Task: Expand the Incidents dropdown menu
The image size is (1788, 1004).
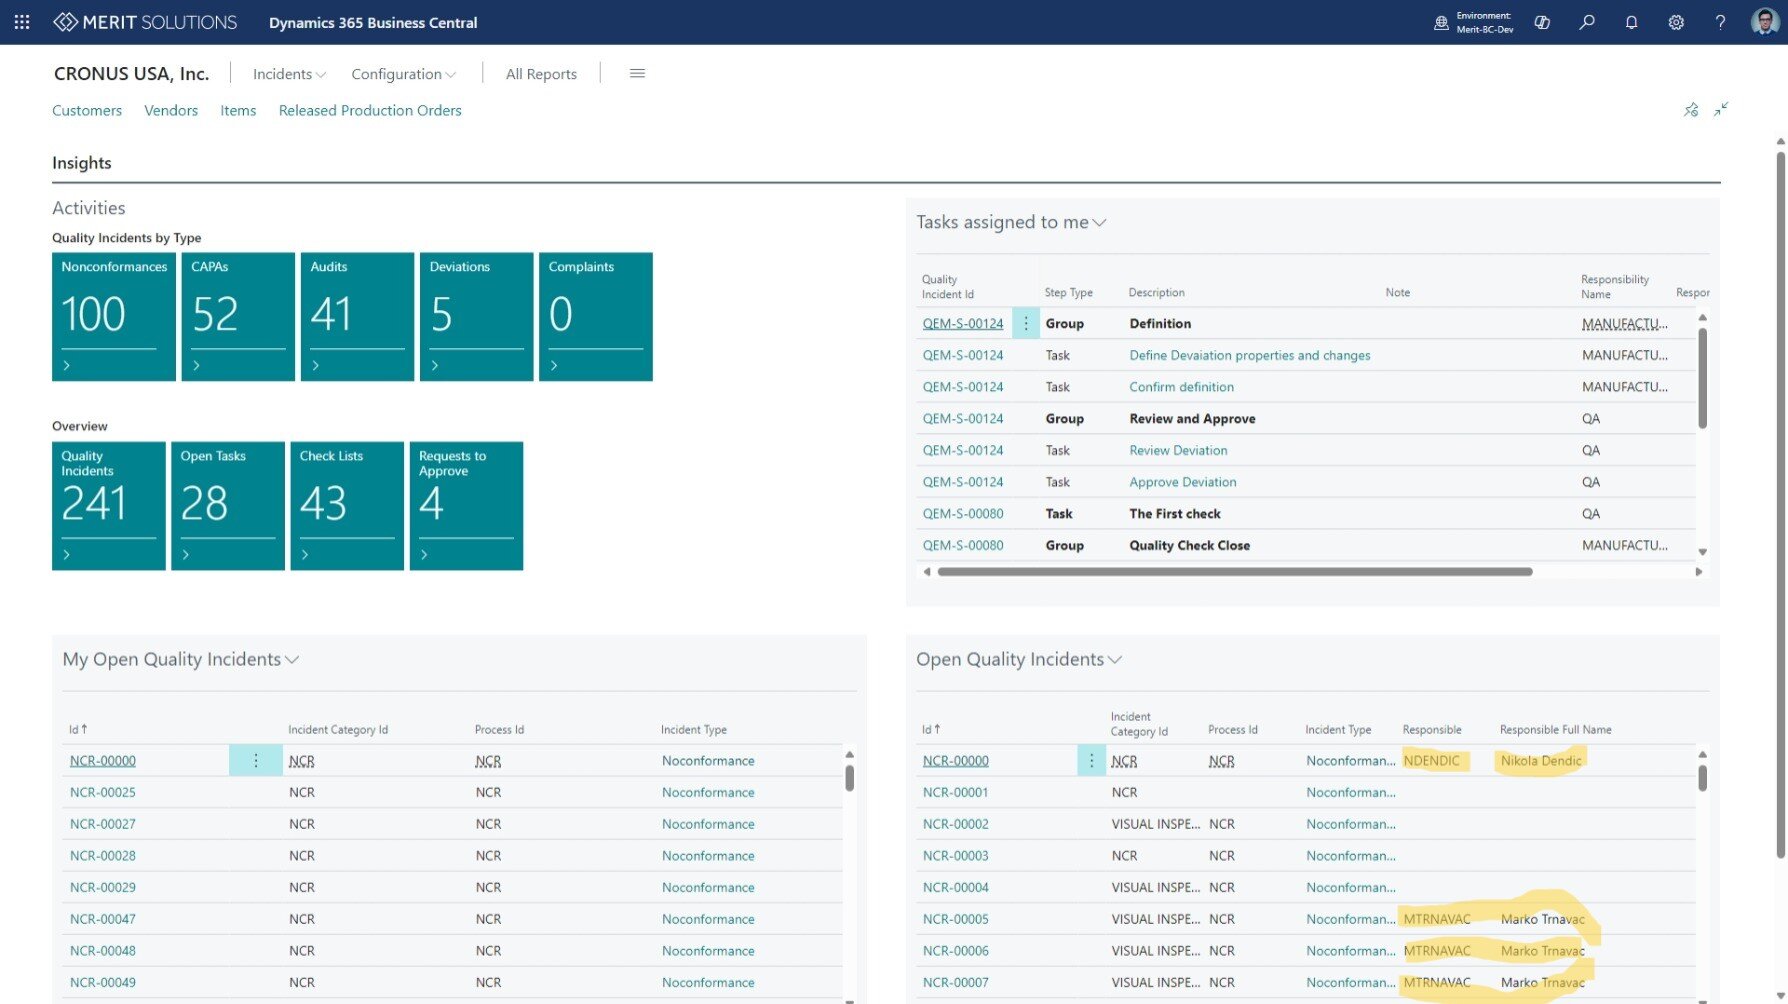Action: click(x=289, y=74)
